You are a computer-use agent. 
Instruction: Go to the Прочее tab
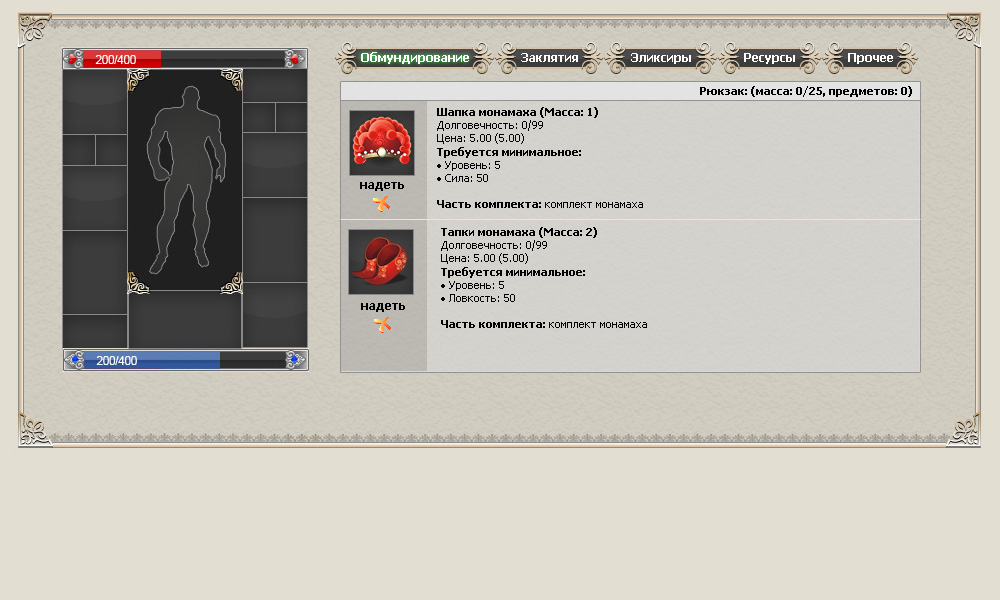(x=870, y=58)
